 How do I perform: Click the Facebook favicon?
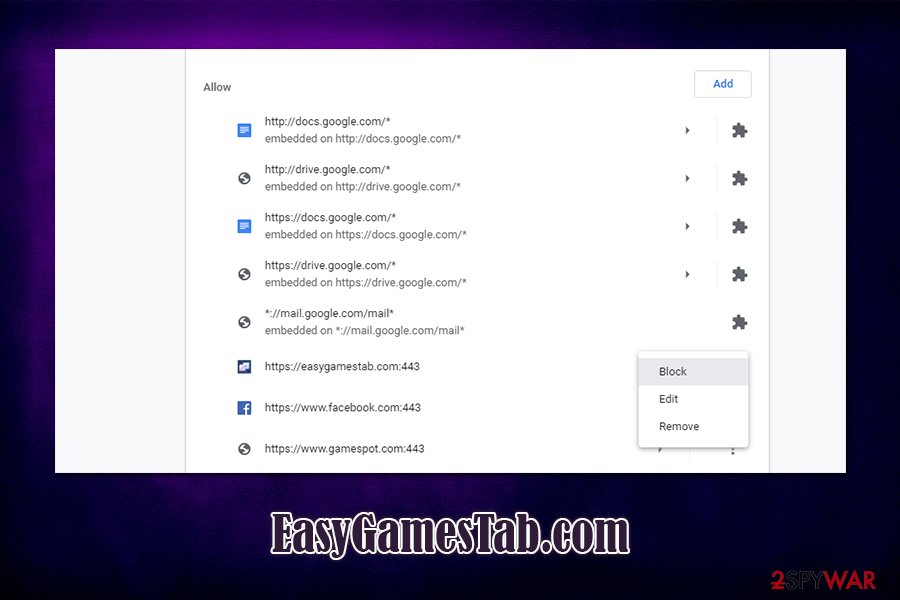click(x=244, y=408)
